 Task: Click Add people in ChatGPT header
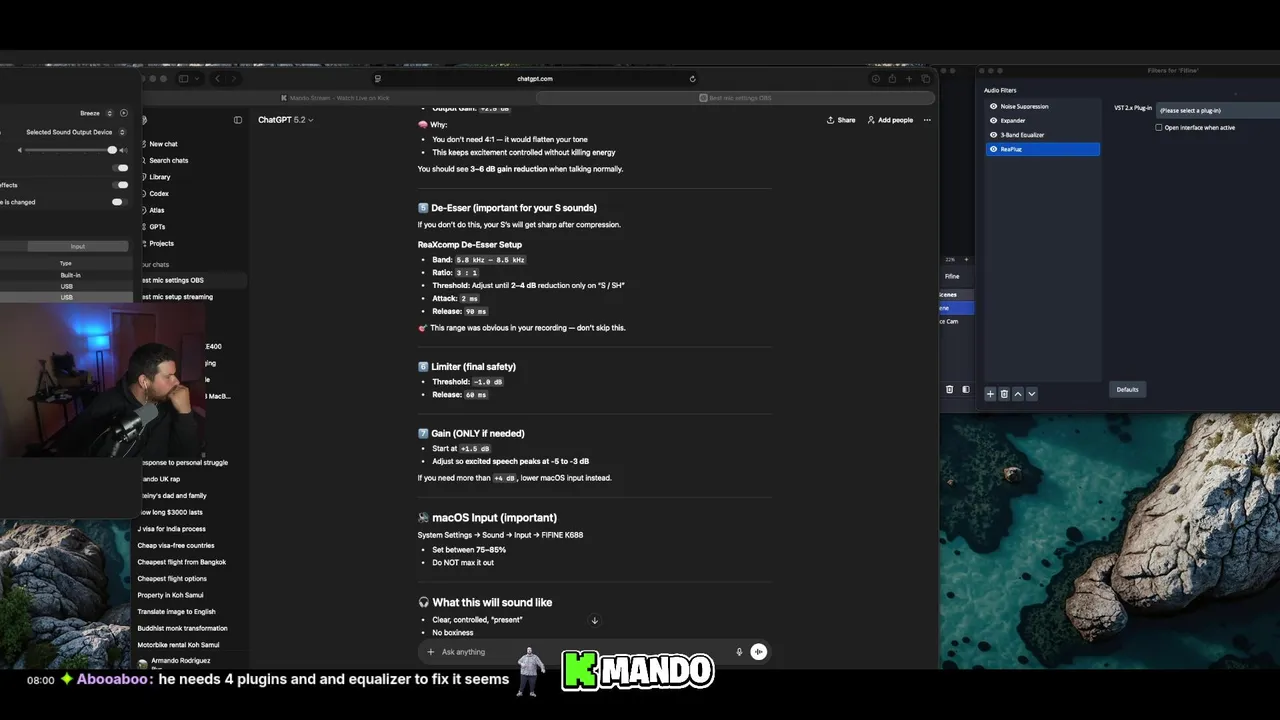click(890, 120)
